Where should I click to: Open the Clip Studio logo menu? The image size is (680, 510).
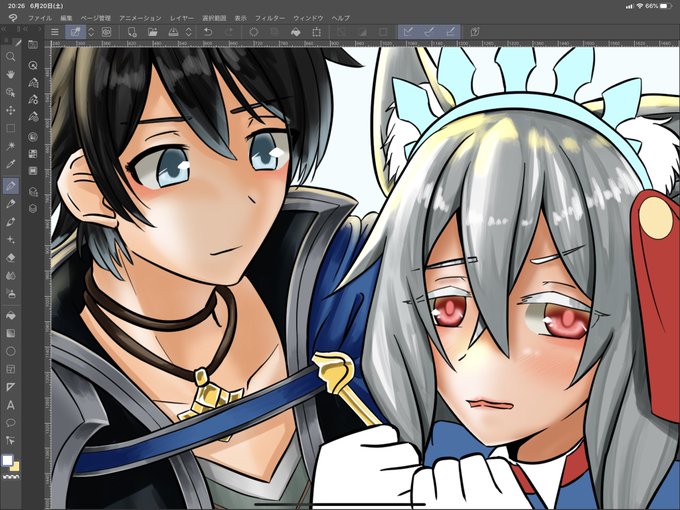coord(13,18)
